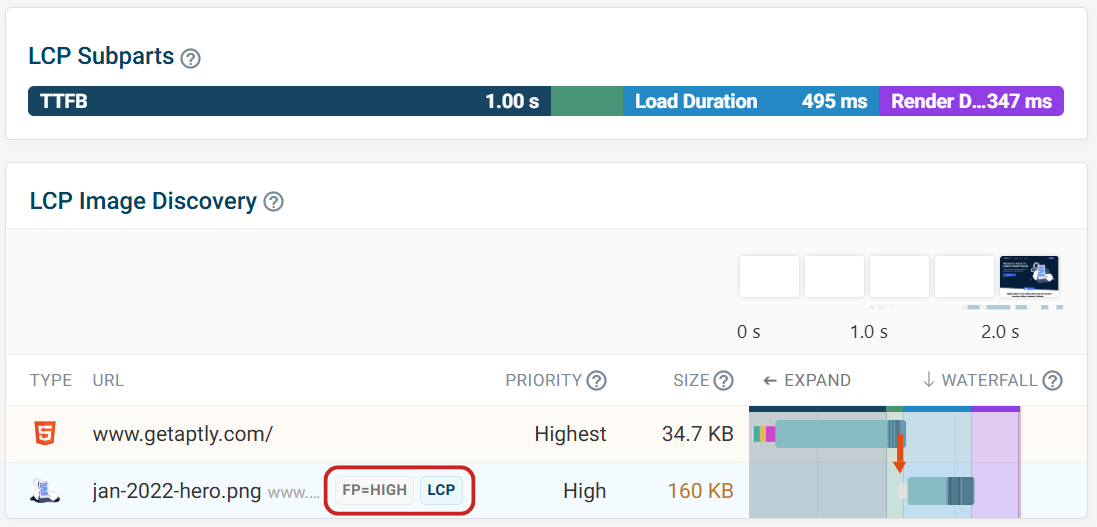Click the orange arrow in the waterfall chart
The image size is (1097, 527).
pos(899,455)
